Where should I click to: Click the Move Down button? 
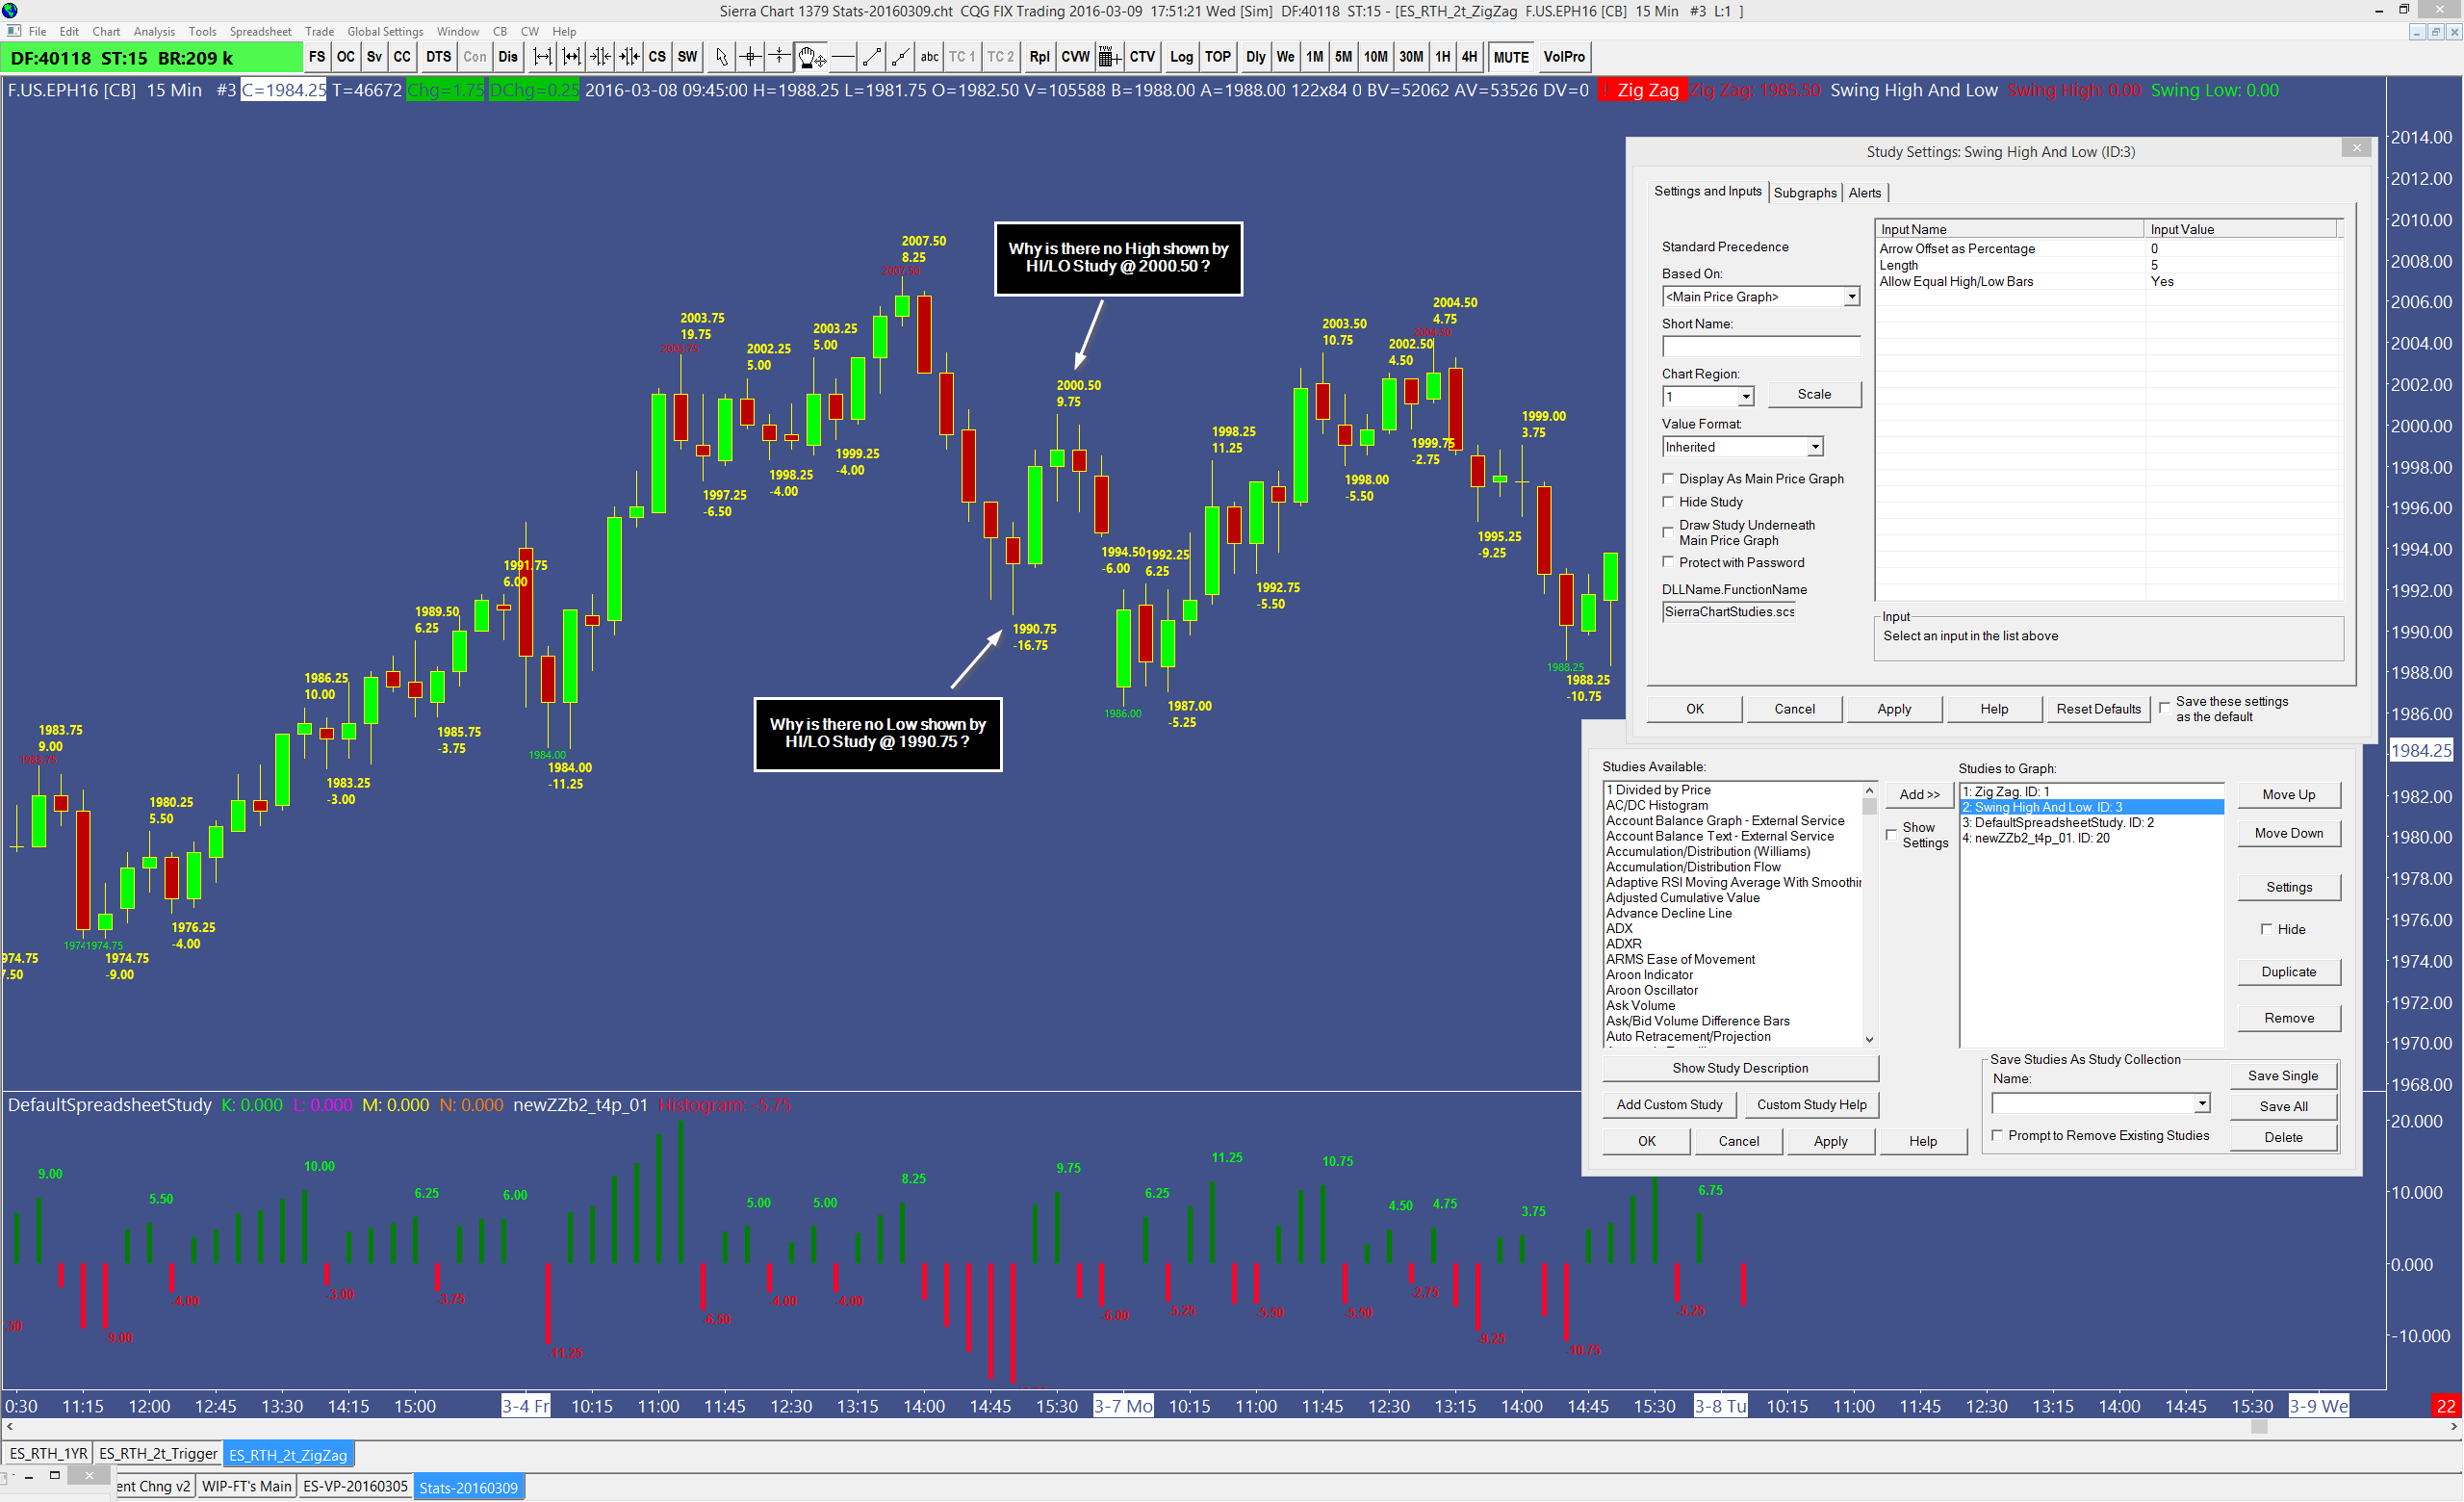[x=2288, y=833]
